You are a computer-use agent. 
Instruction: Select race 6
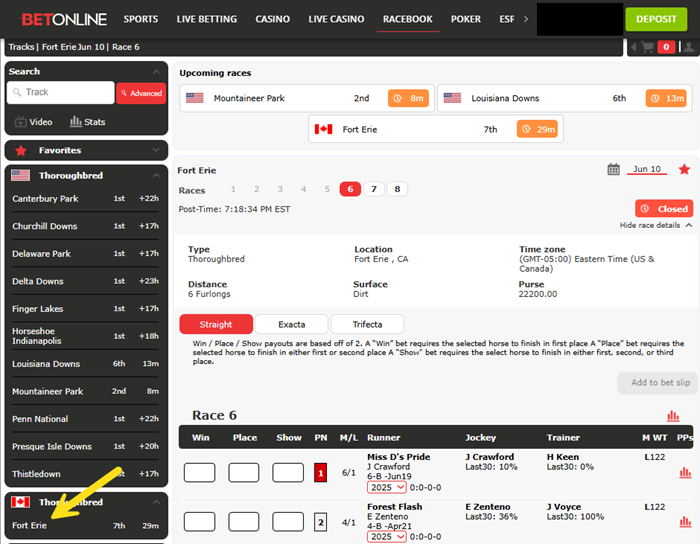(x=350, y=189)
